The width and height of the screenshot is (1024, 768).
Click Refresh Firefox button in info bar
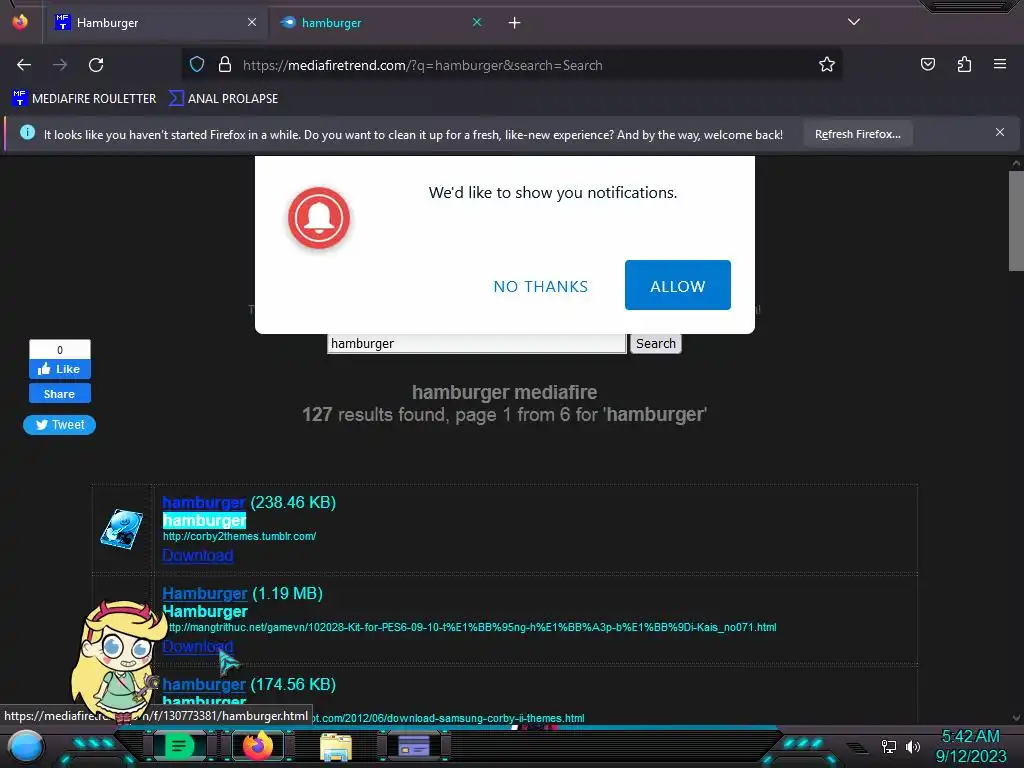(857, 134)
